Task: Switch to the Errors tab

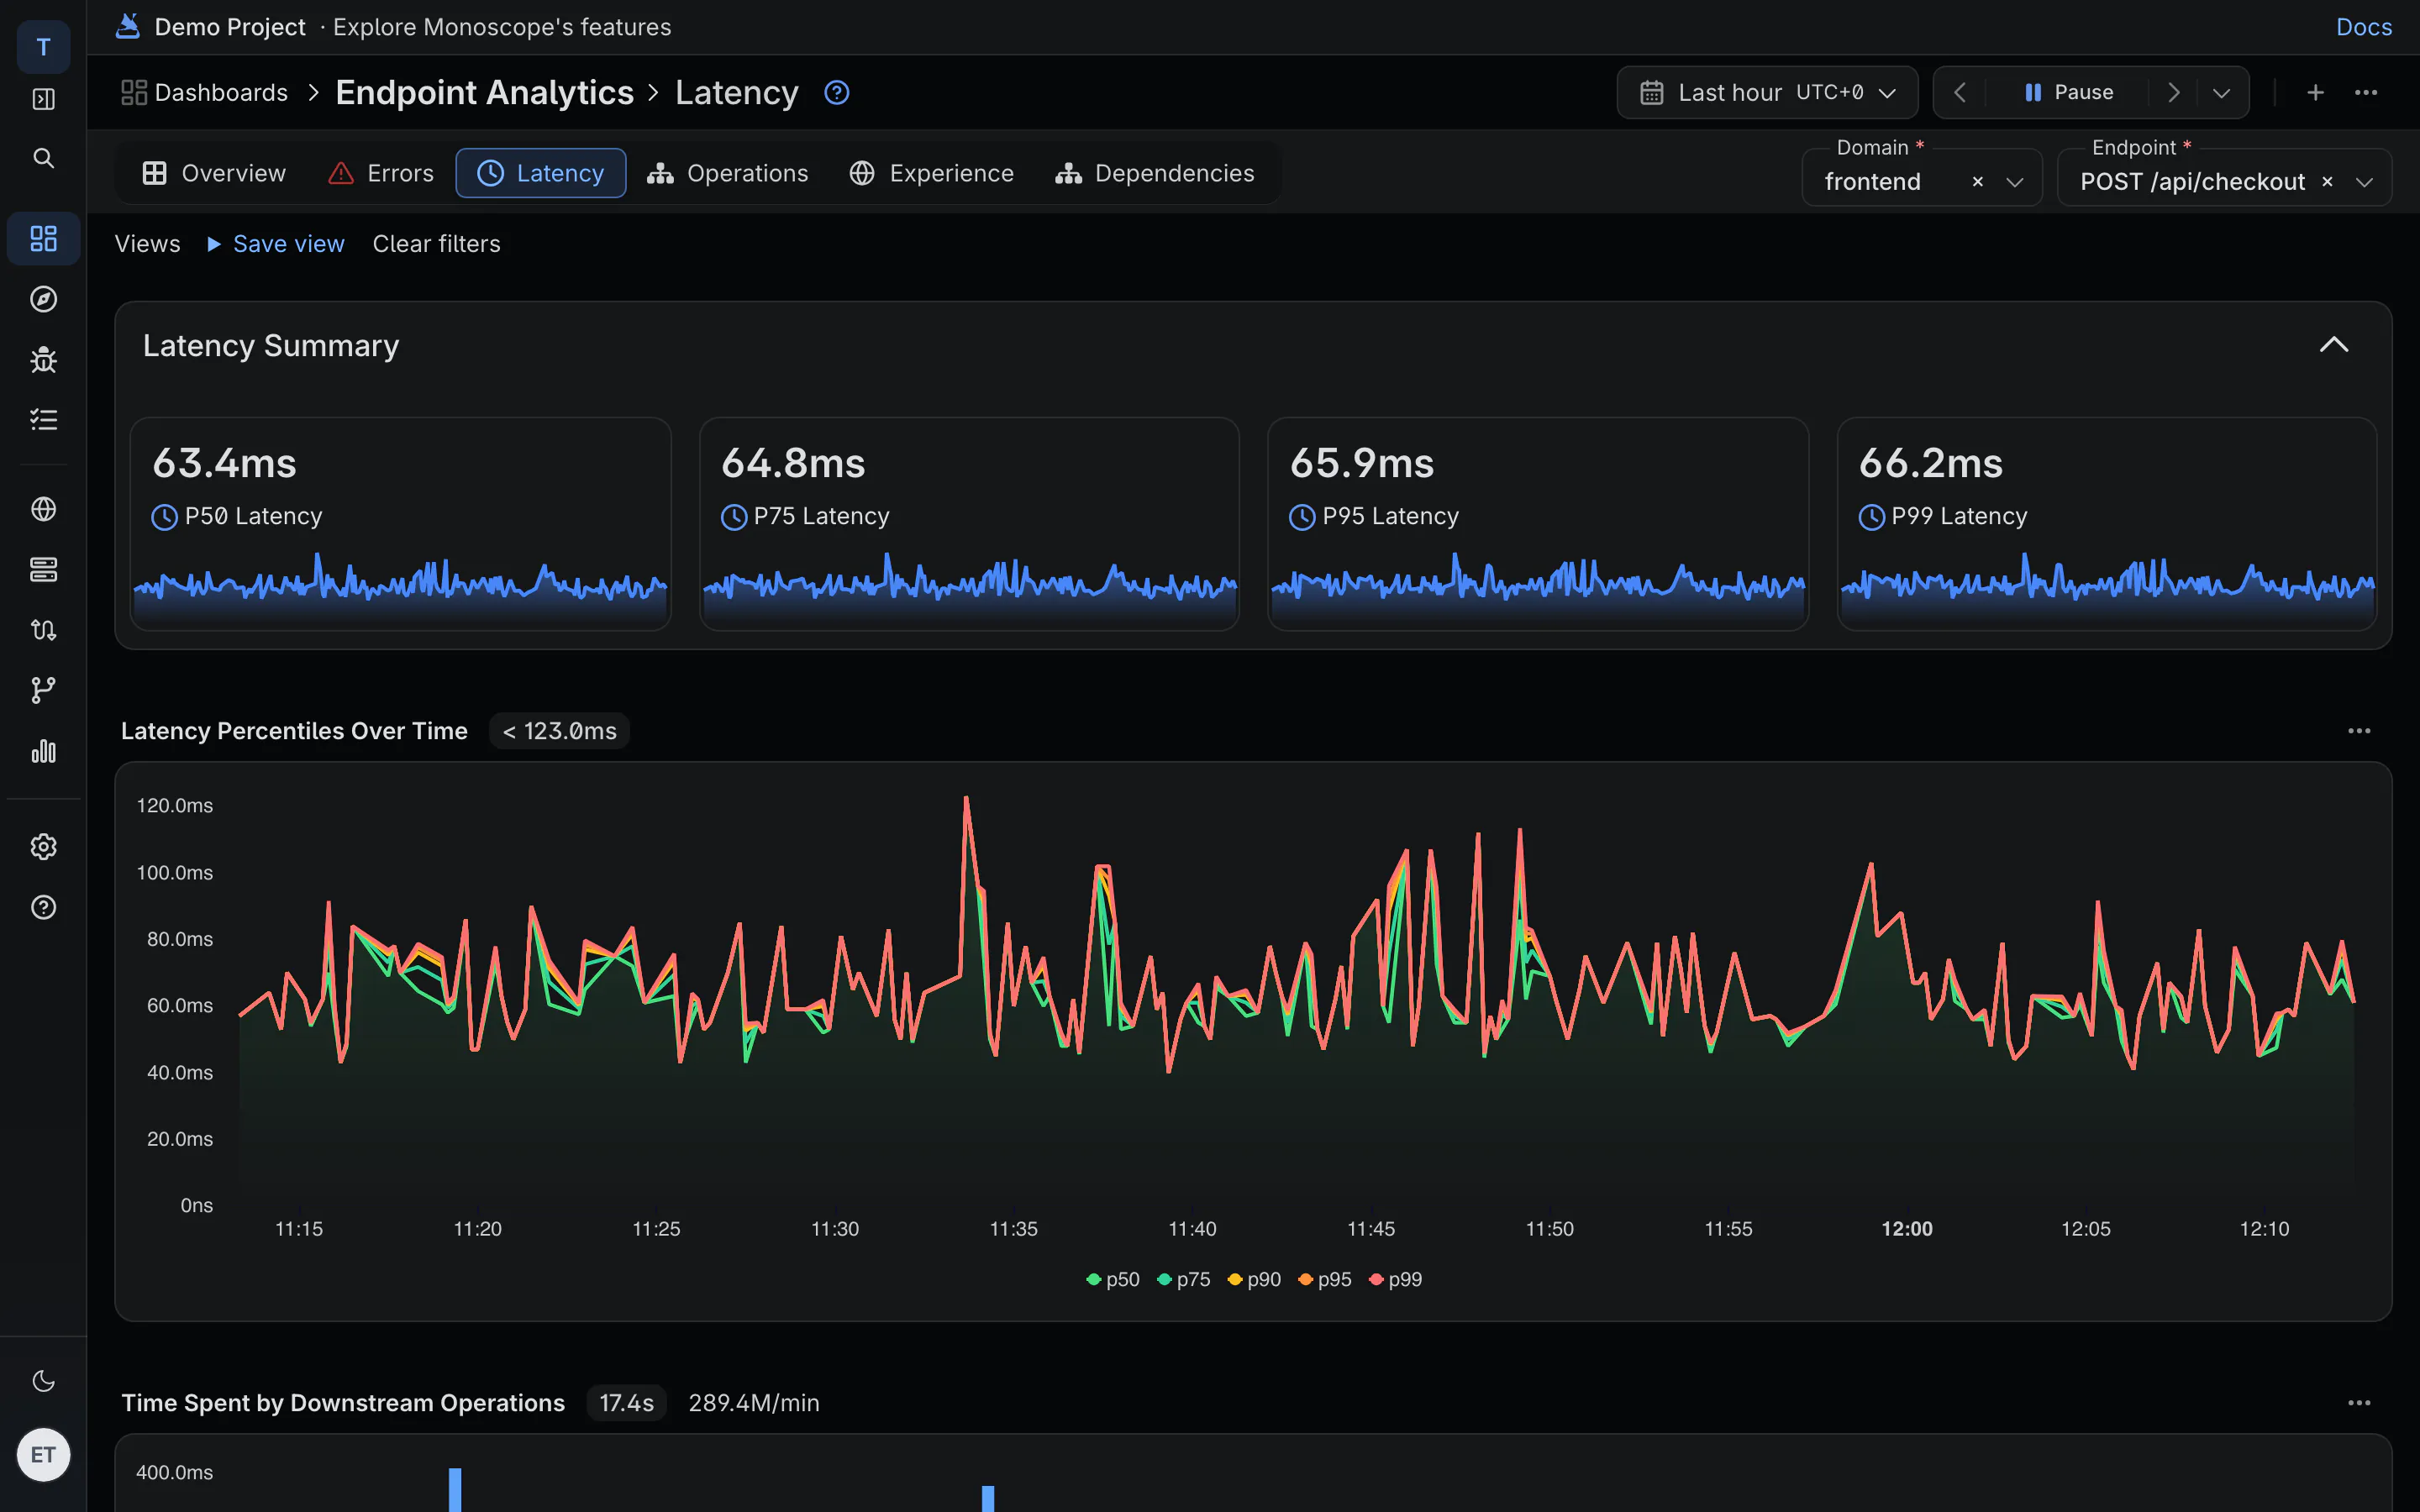Action: pyautogui.click(x=381, y=173)
